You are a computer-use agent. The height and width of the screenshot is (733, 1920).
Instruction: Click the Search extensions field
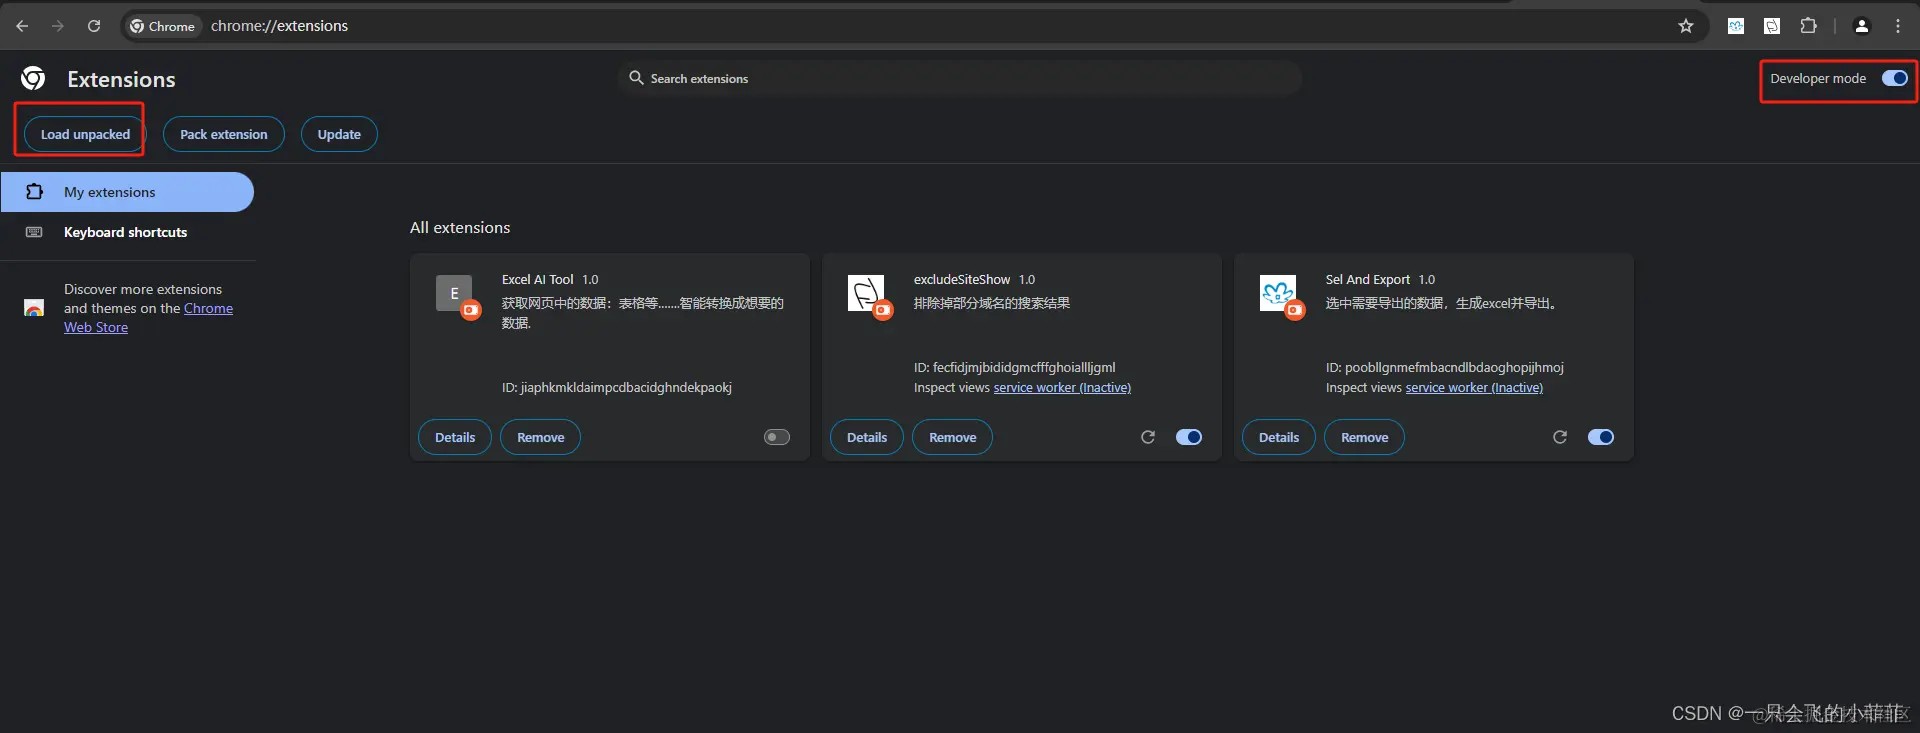point(960,78)
